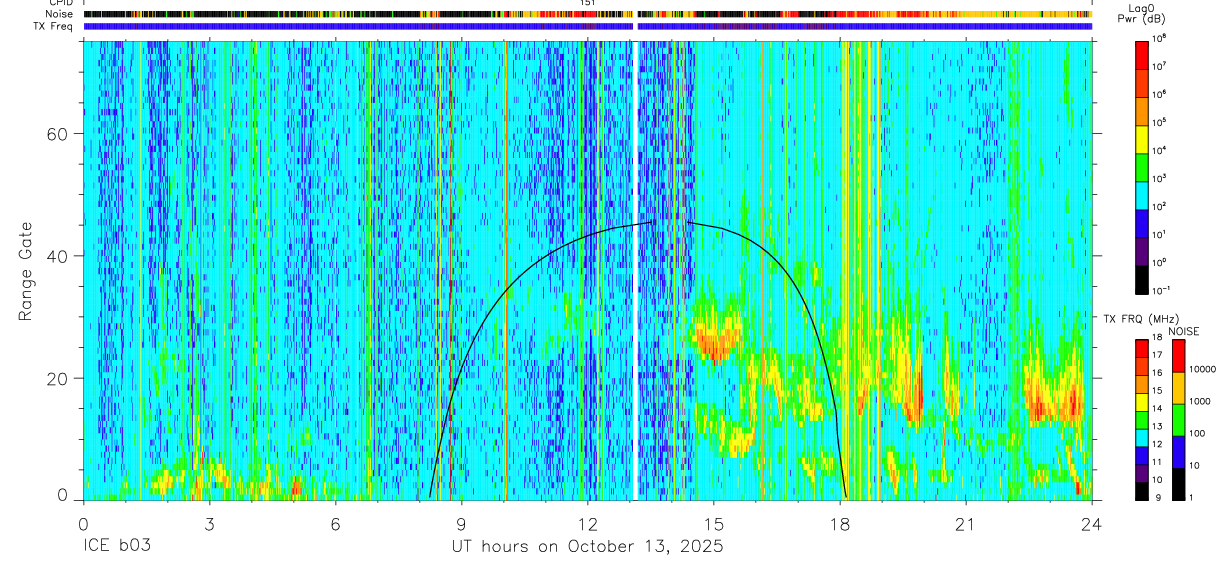Screen dimensions: 1228x567
Task: Pick the red top segment of the NOISE colorbar
Action: (x=1179, y=356)
